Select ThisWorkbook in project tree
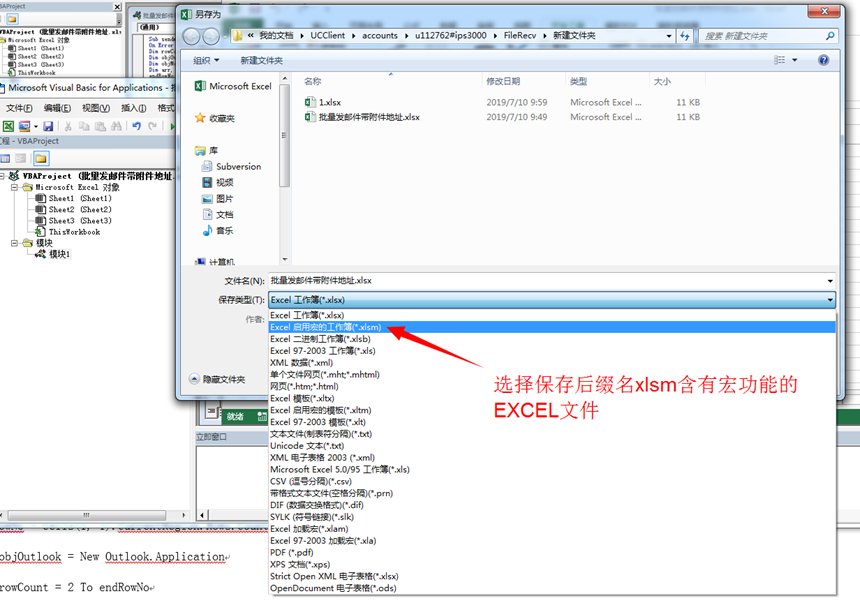860x603 pixels. tap(68, 232)
